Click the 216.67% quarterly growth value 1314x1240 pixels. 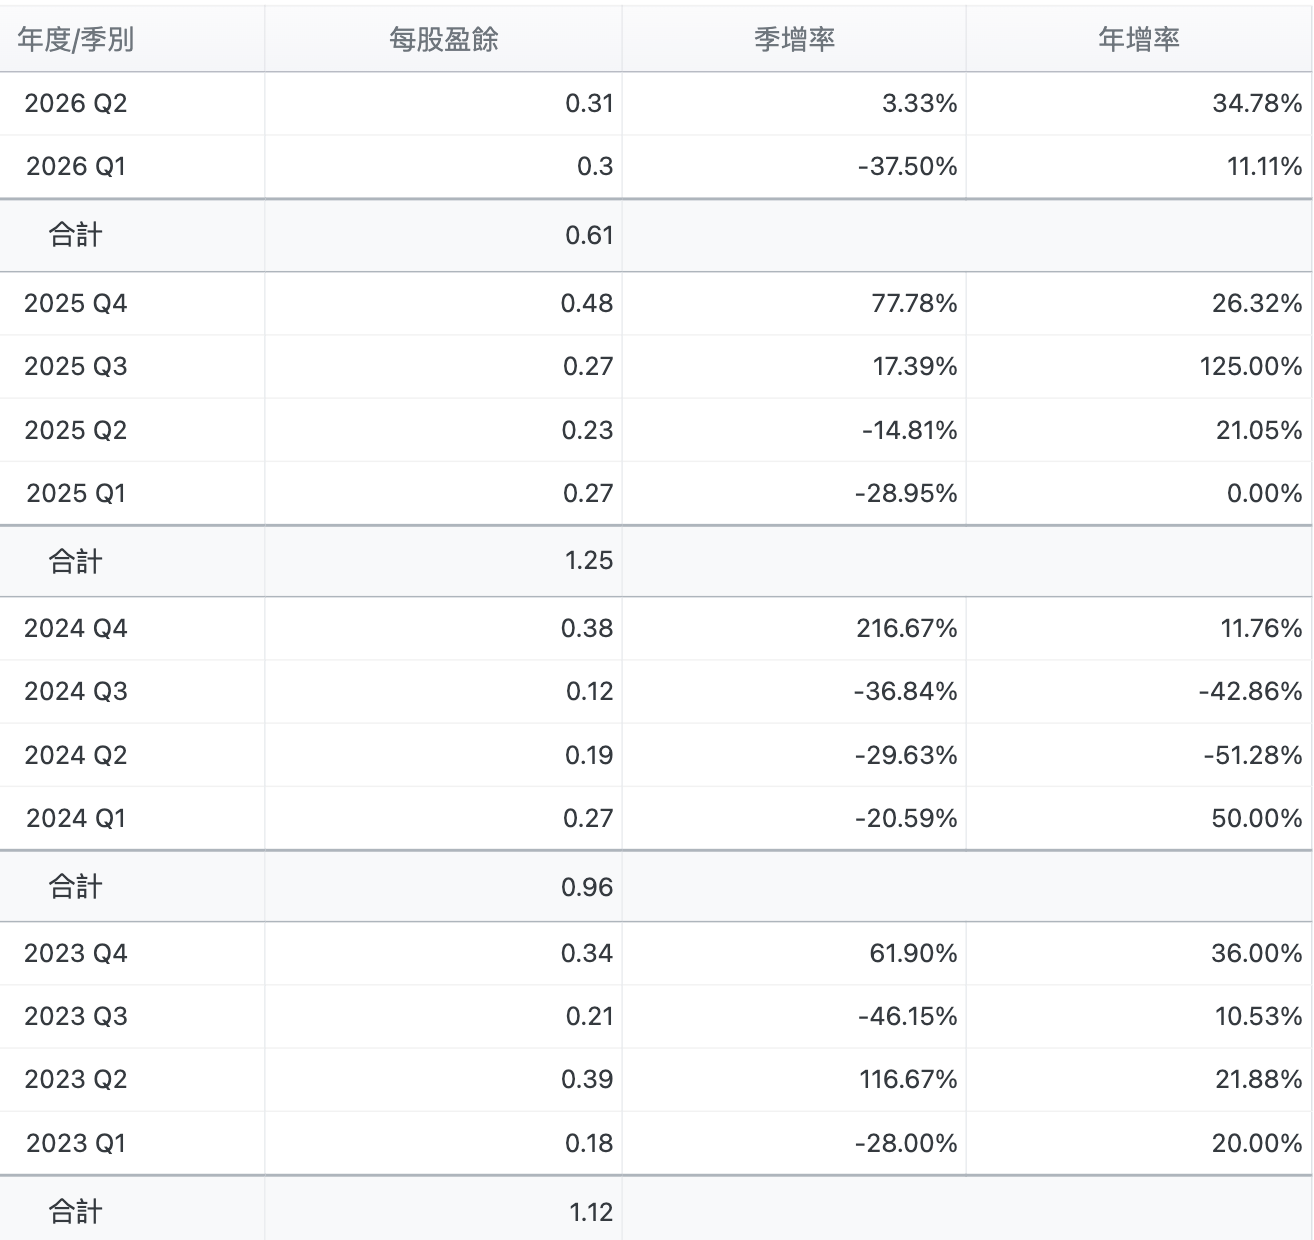point(907,628)
